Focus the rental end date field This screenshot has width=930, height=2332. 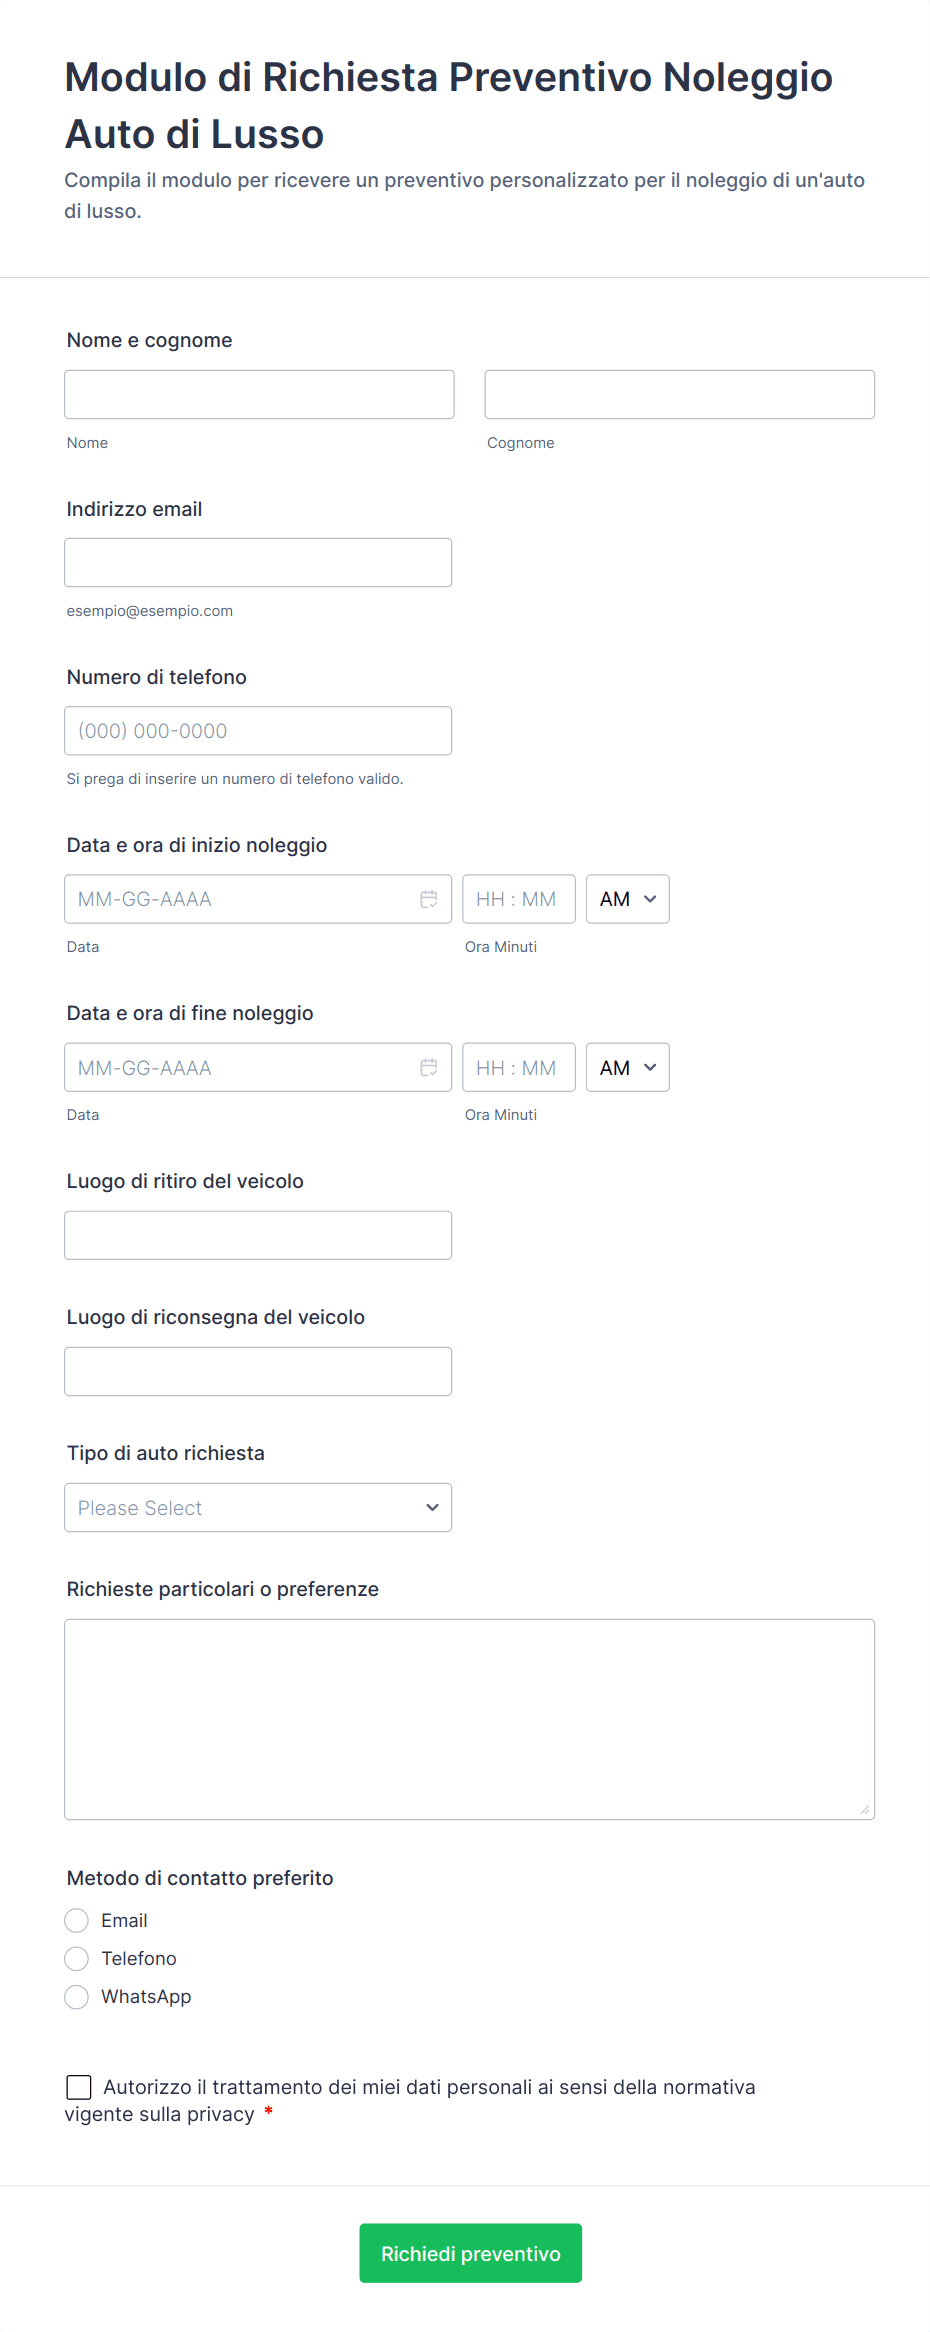[240, 1067]
